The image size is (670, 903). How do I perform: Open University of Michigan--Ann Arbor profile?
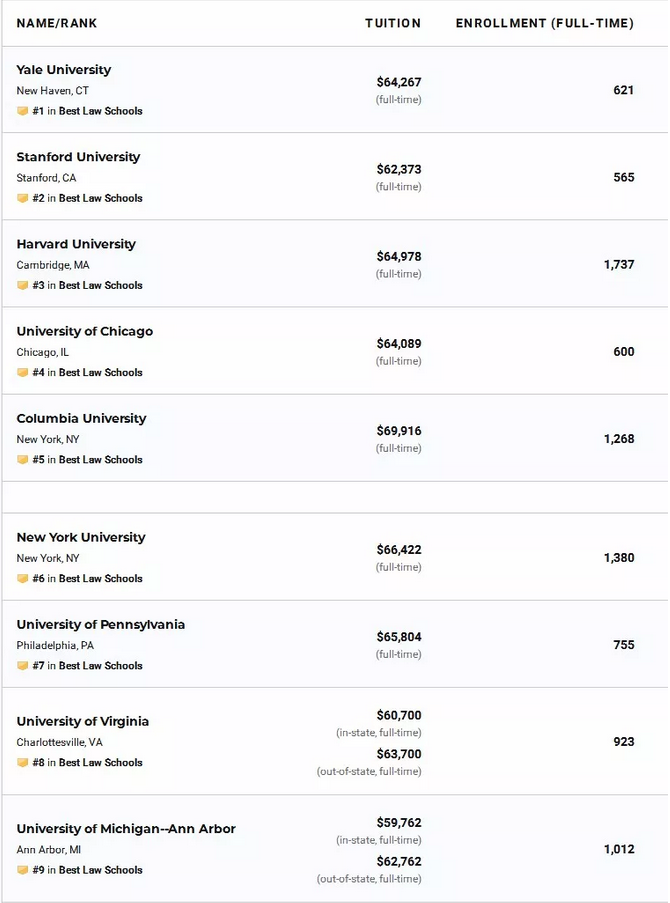[x=126, y=829]
